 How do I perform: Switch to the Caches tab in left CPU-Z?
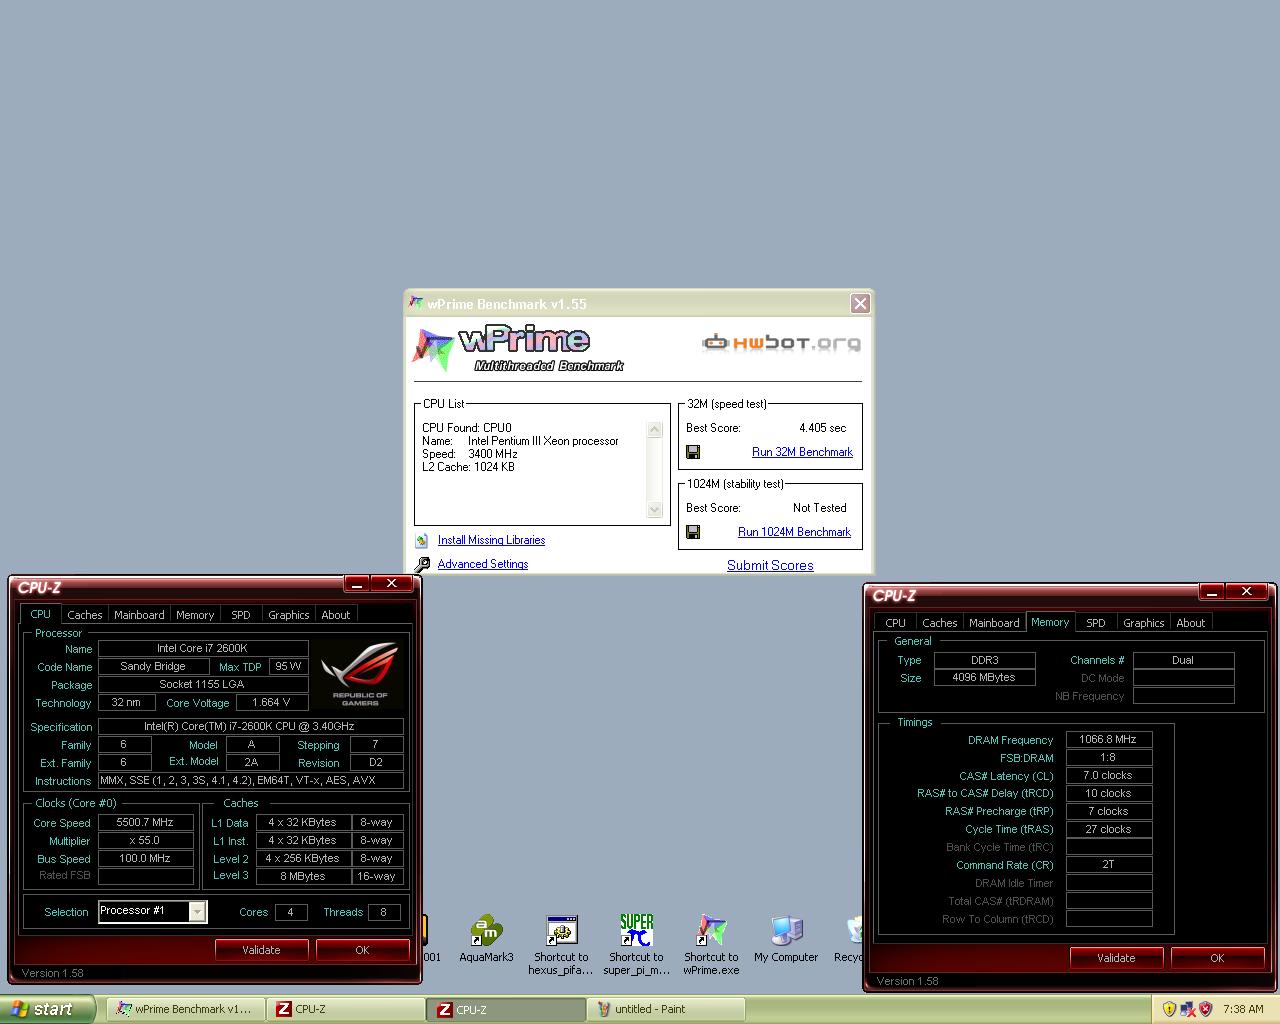pyautogui.click(x=85, y=615)
